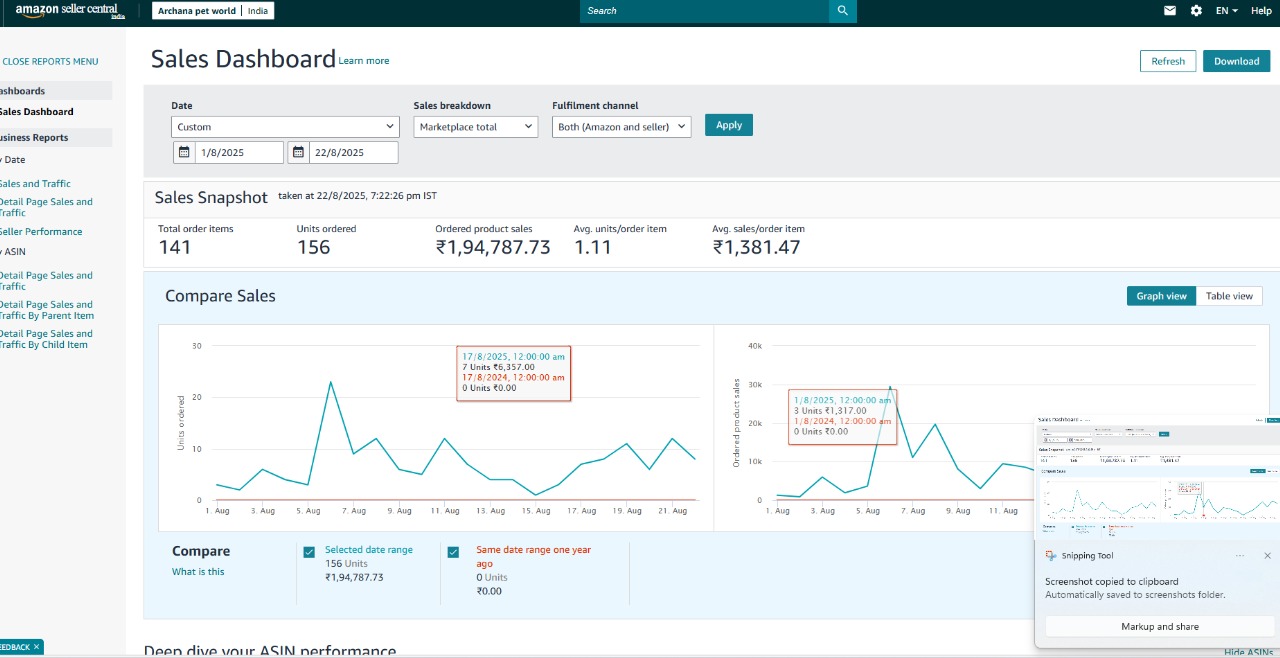Click the Apply button

(x=728, y=125)
